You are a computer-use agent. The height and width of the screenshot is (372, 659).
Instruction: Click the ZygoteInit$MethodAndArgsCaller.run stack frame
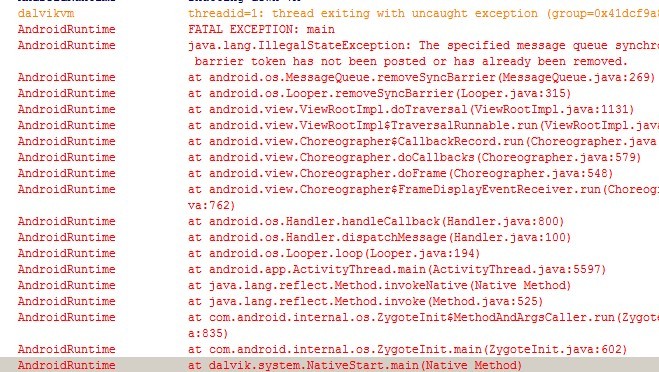[x=330, y=325]
